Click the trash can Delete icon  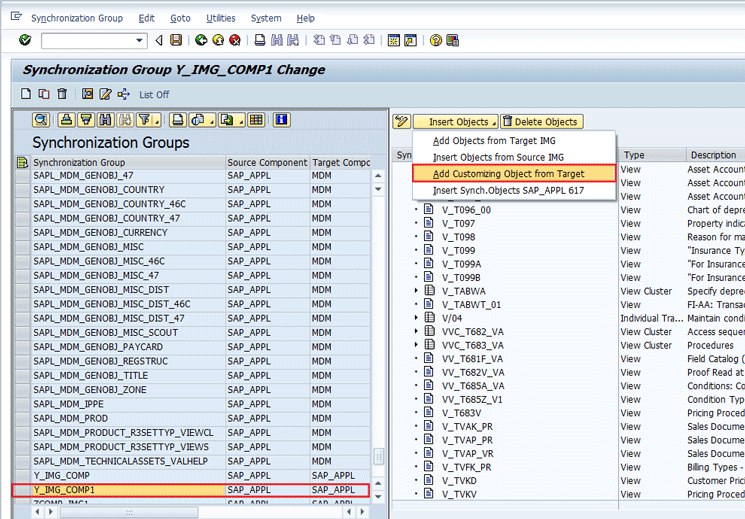pyautogui.click(x=62, y=94)
